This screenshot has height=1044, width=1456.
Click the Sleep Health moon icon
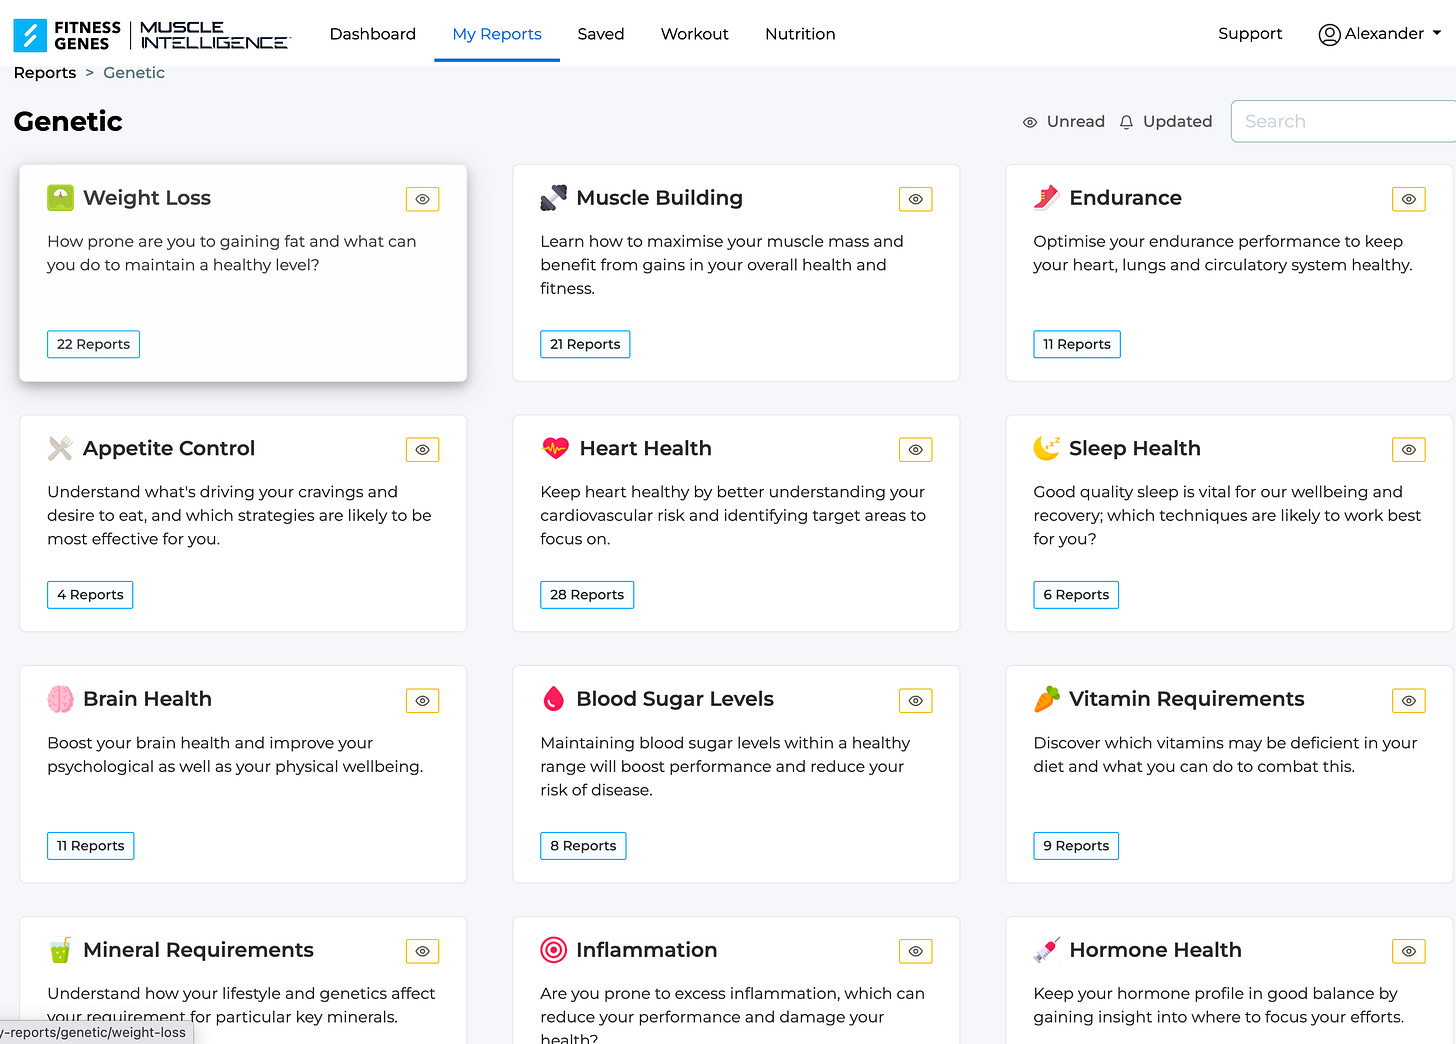[1046, 447]
